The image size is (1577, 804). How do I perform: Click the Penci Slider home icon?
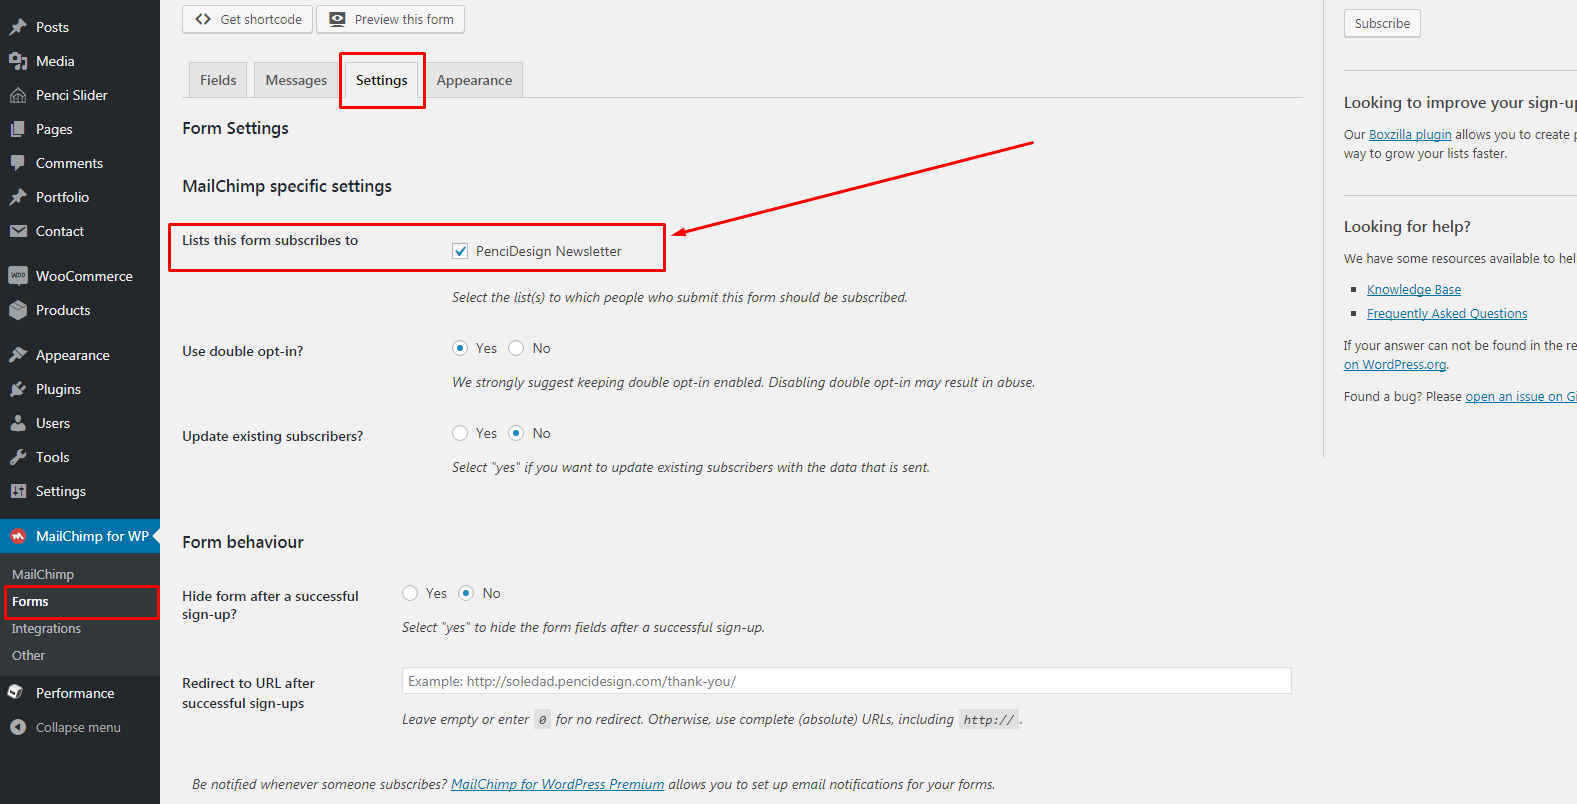tap(18, 95)
